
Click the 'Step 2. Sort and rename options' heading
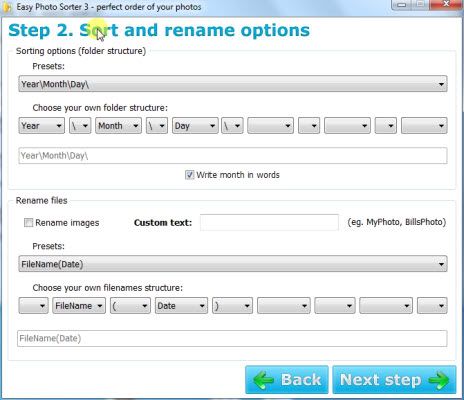coord(159,30)
